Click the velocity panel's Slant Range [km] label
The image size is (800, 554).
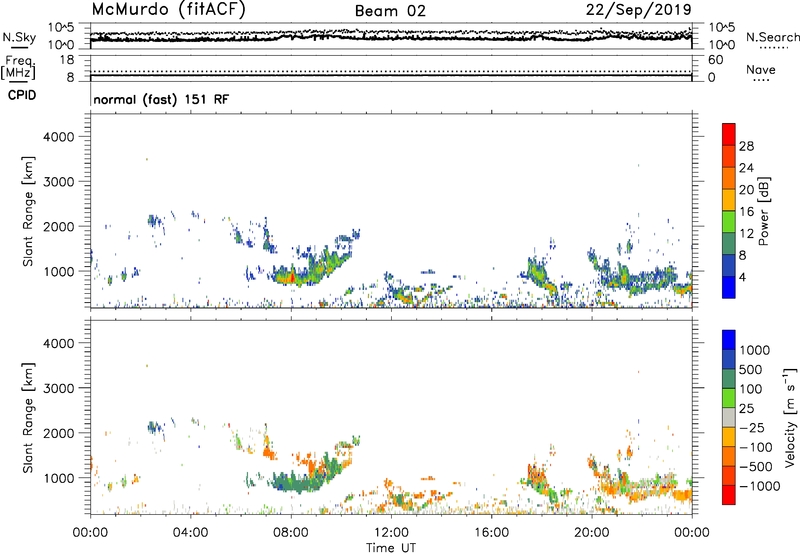[28, 418]
